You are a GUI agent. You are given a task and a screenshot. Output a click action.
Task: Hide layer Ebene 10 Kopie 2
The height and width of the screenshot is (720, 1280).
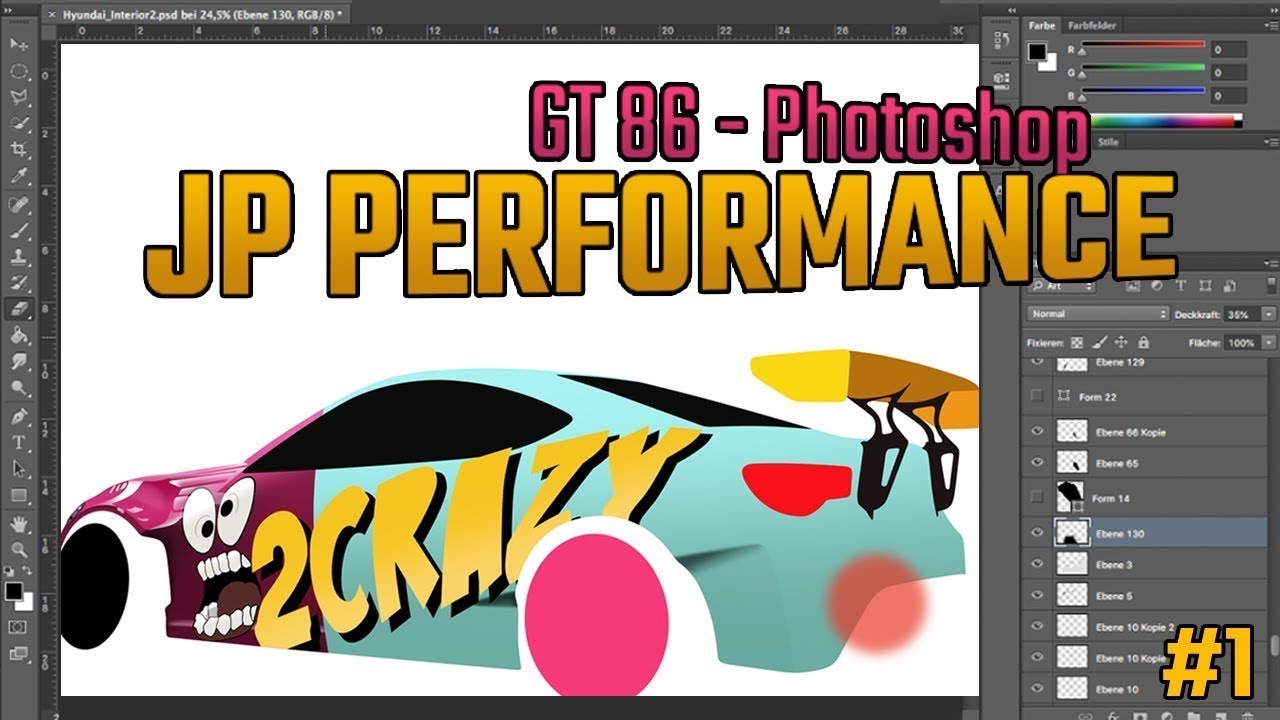(1037, 627)
